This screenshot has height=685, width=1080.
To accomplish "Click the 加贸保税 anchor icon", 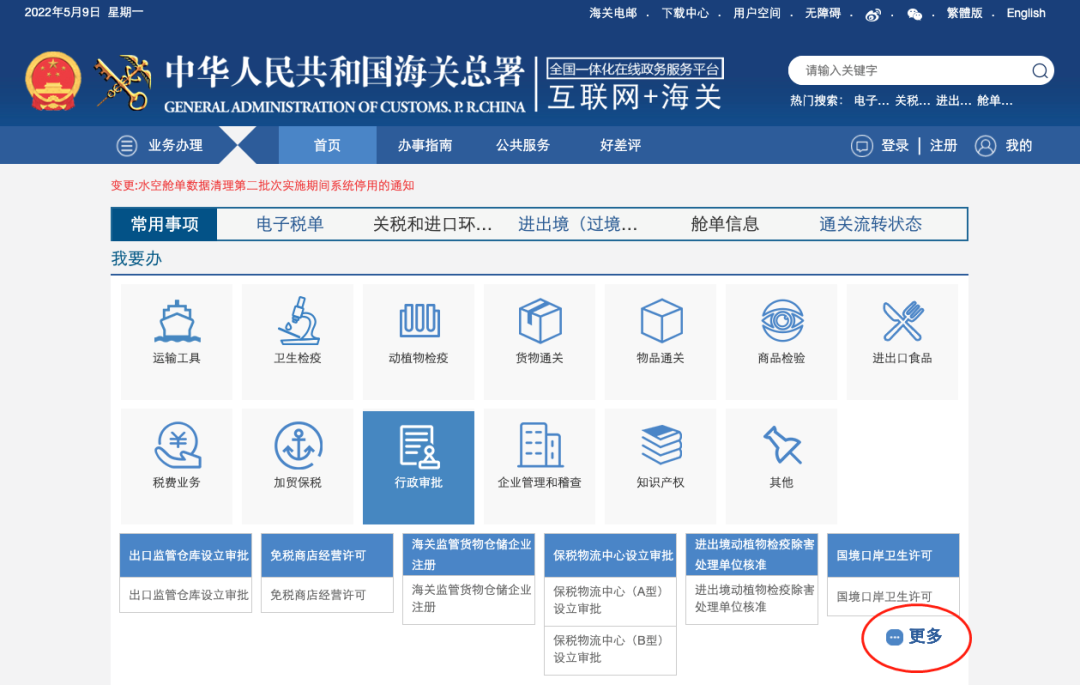I will [x=297, y=450].
